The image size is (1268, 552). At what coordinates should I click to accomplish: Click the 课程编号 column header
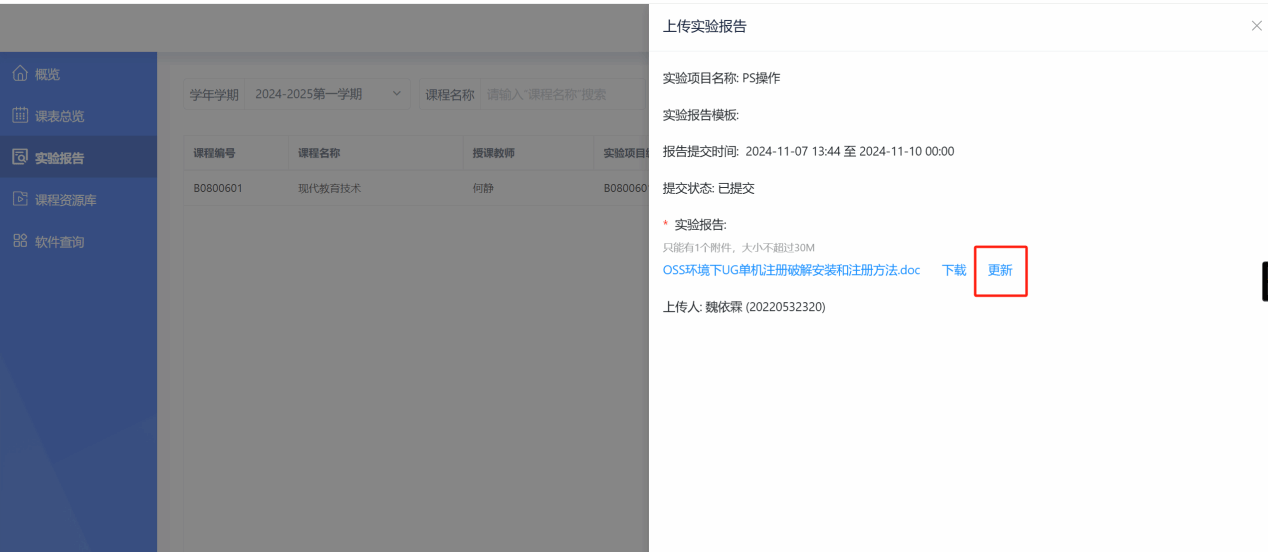click(215, 153)
